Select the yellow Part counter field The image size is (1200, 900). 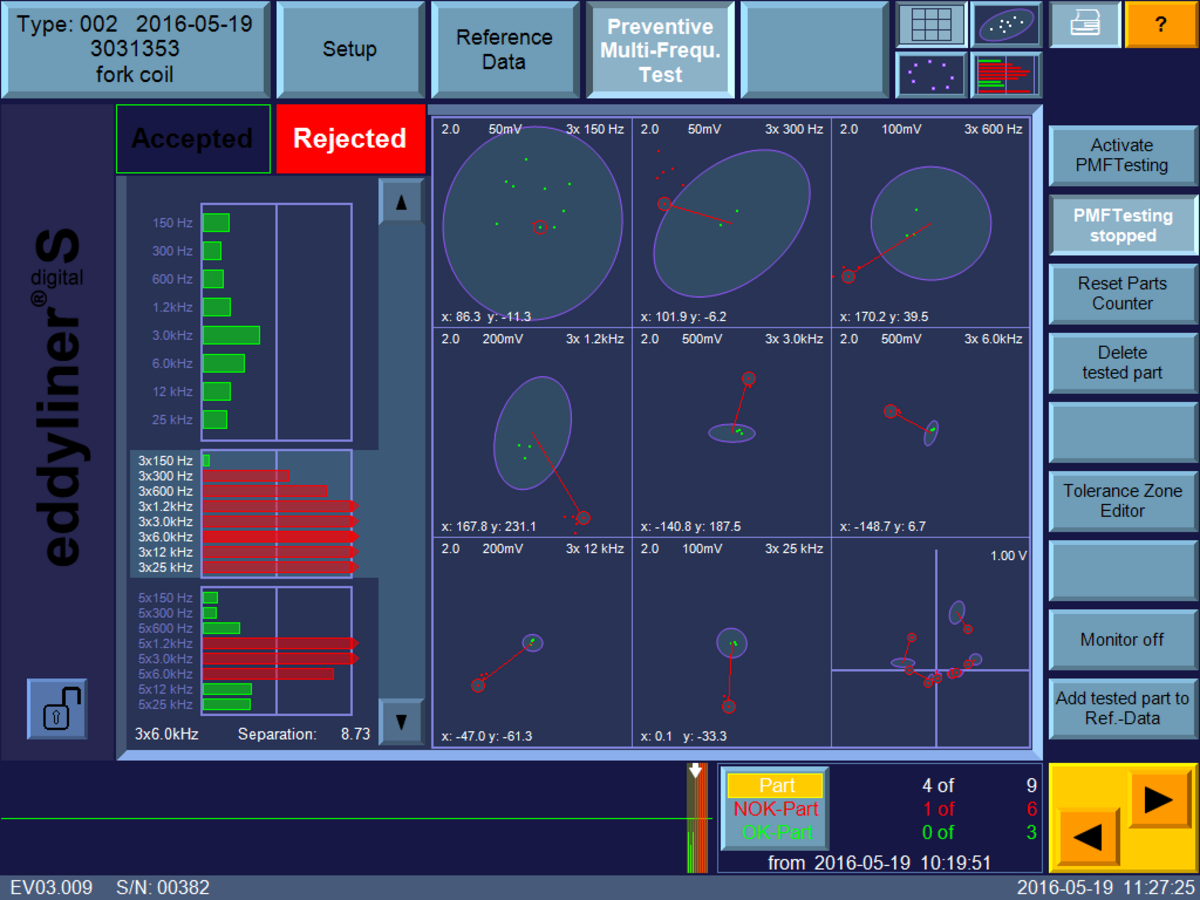[775, 785]
